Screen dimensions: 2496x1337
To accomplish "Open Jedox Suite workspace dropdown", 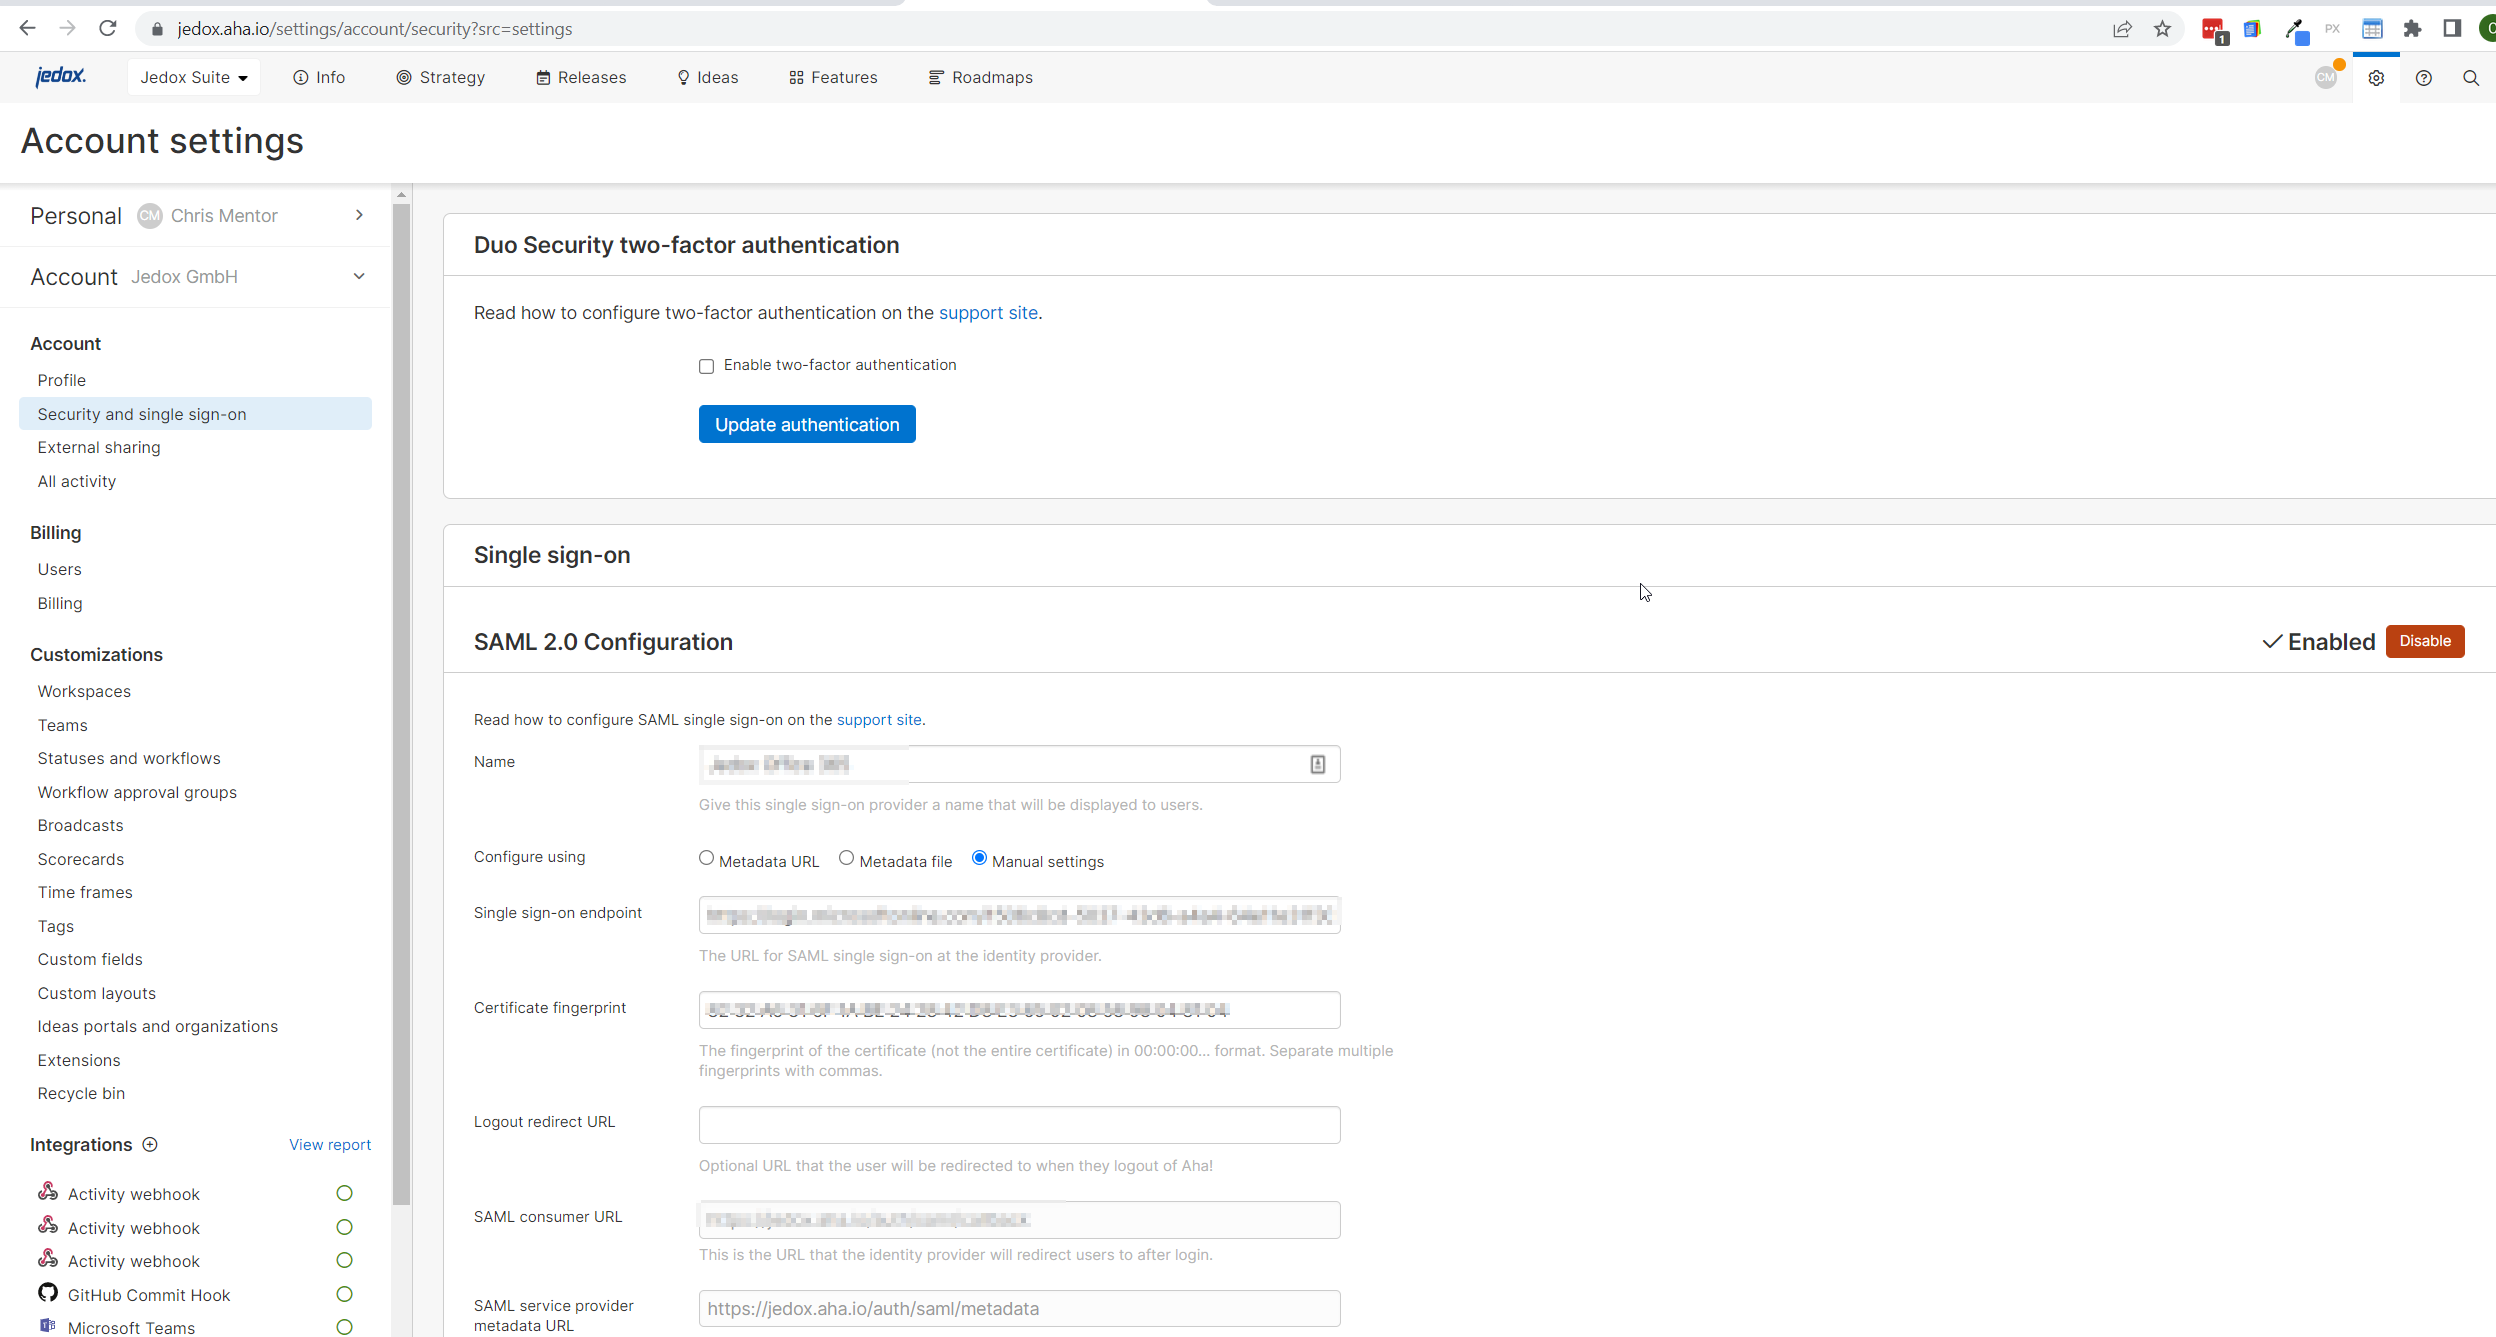I will [x=193, y=77].
